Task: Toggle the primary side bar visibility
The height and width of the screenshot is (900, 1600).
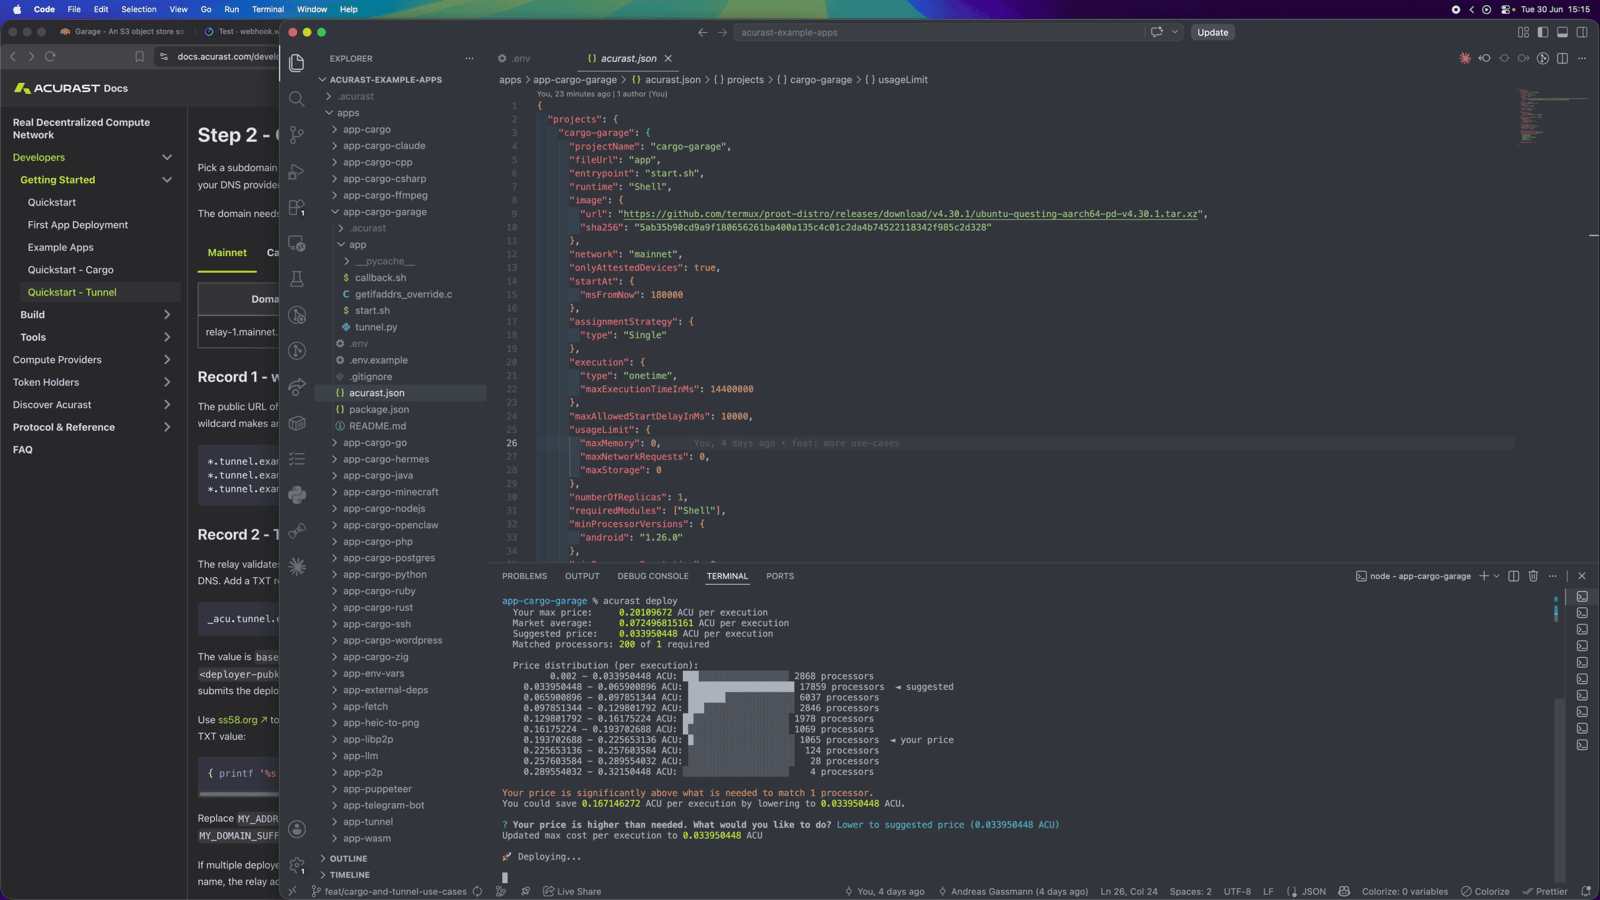Action: (x=1543, y=32)
